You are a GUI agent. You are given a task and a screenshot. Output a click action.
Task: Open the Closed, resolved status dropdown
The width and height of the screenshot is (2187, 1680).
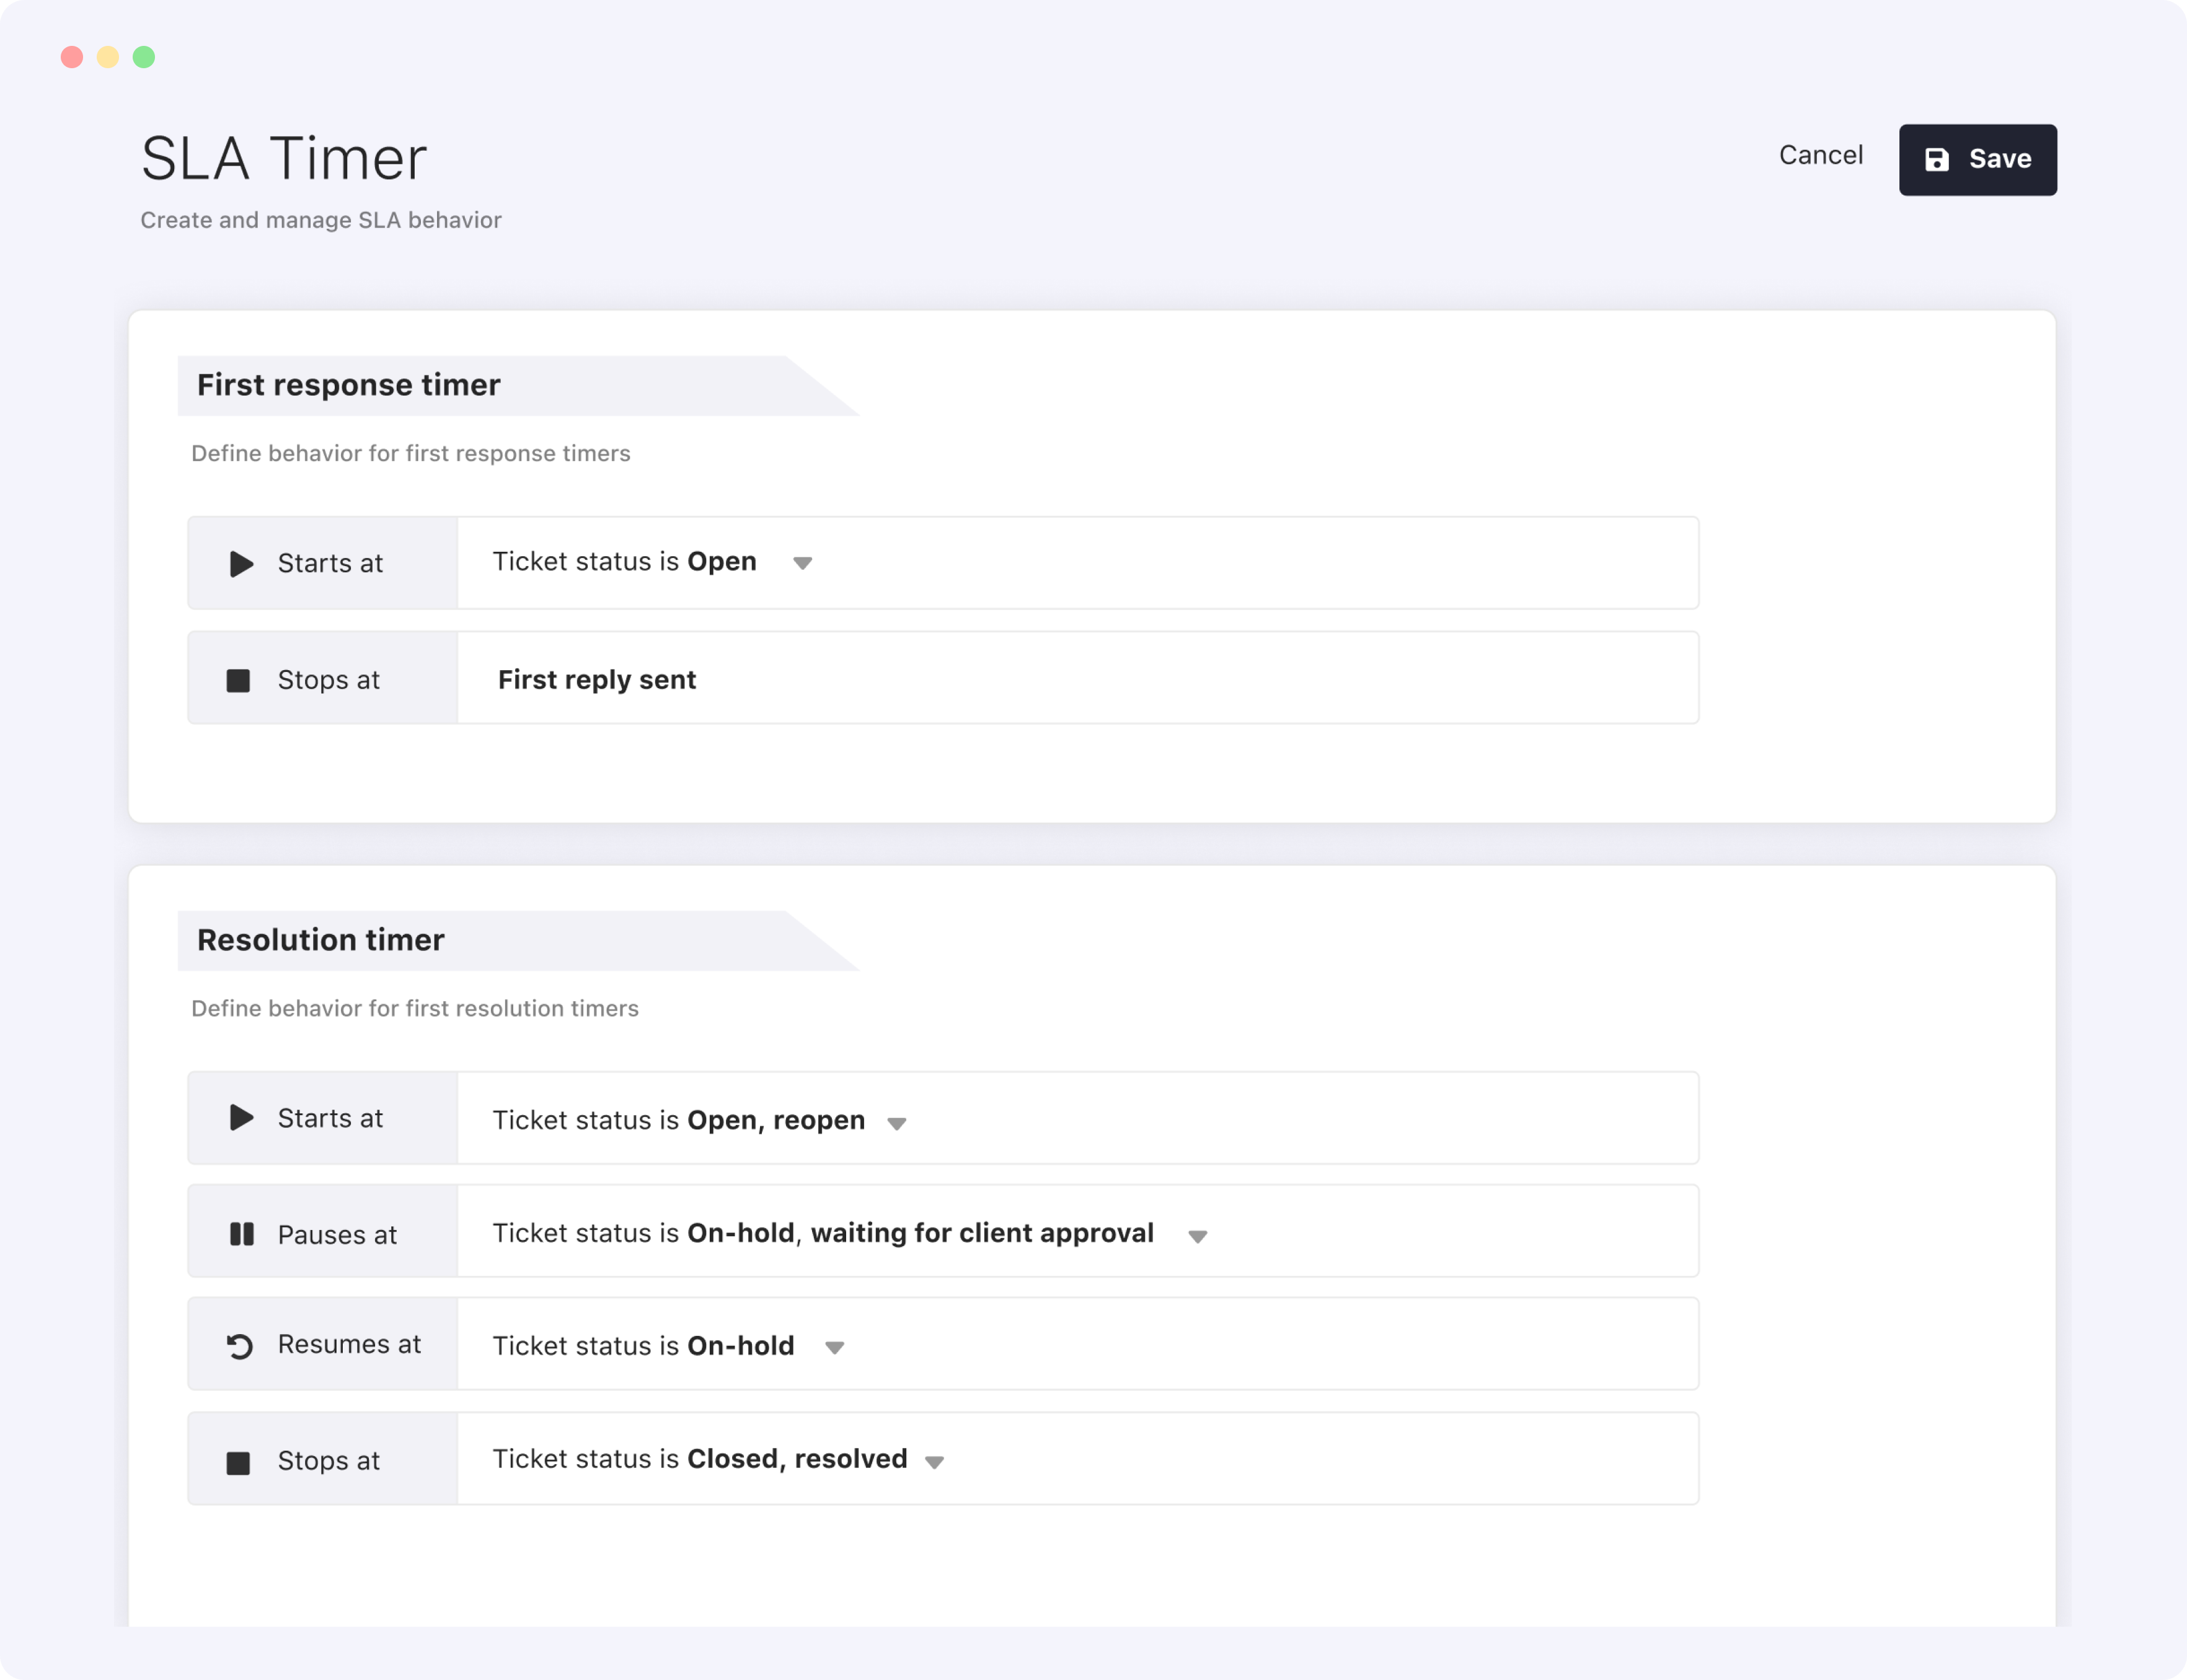point(935,1461)
